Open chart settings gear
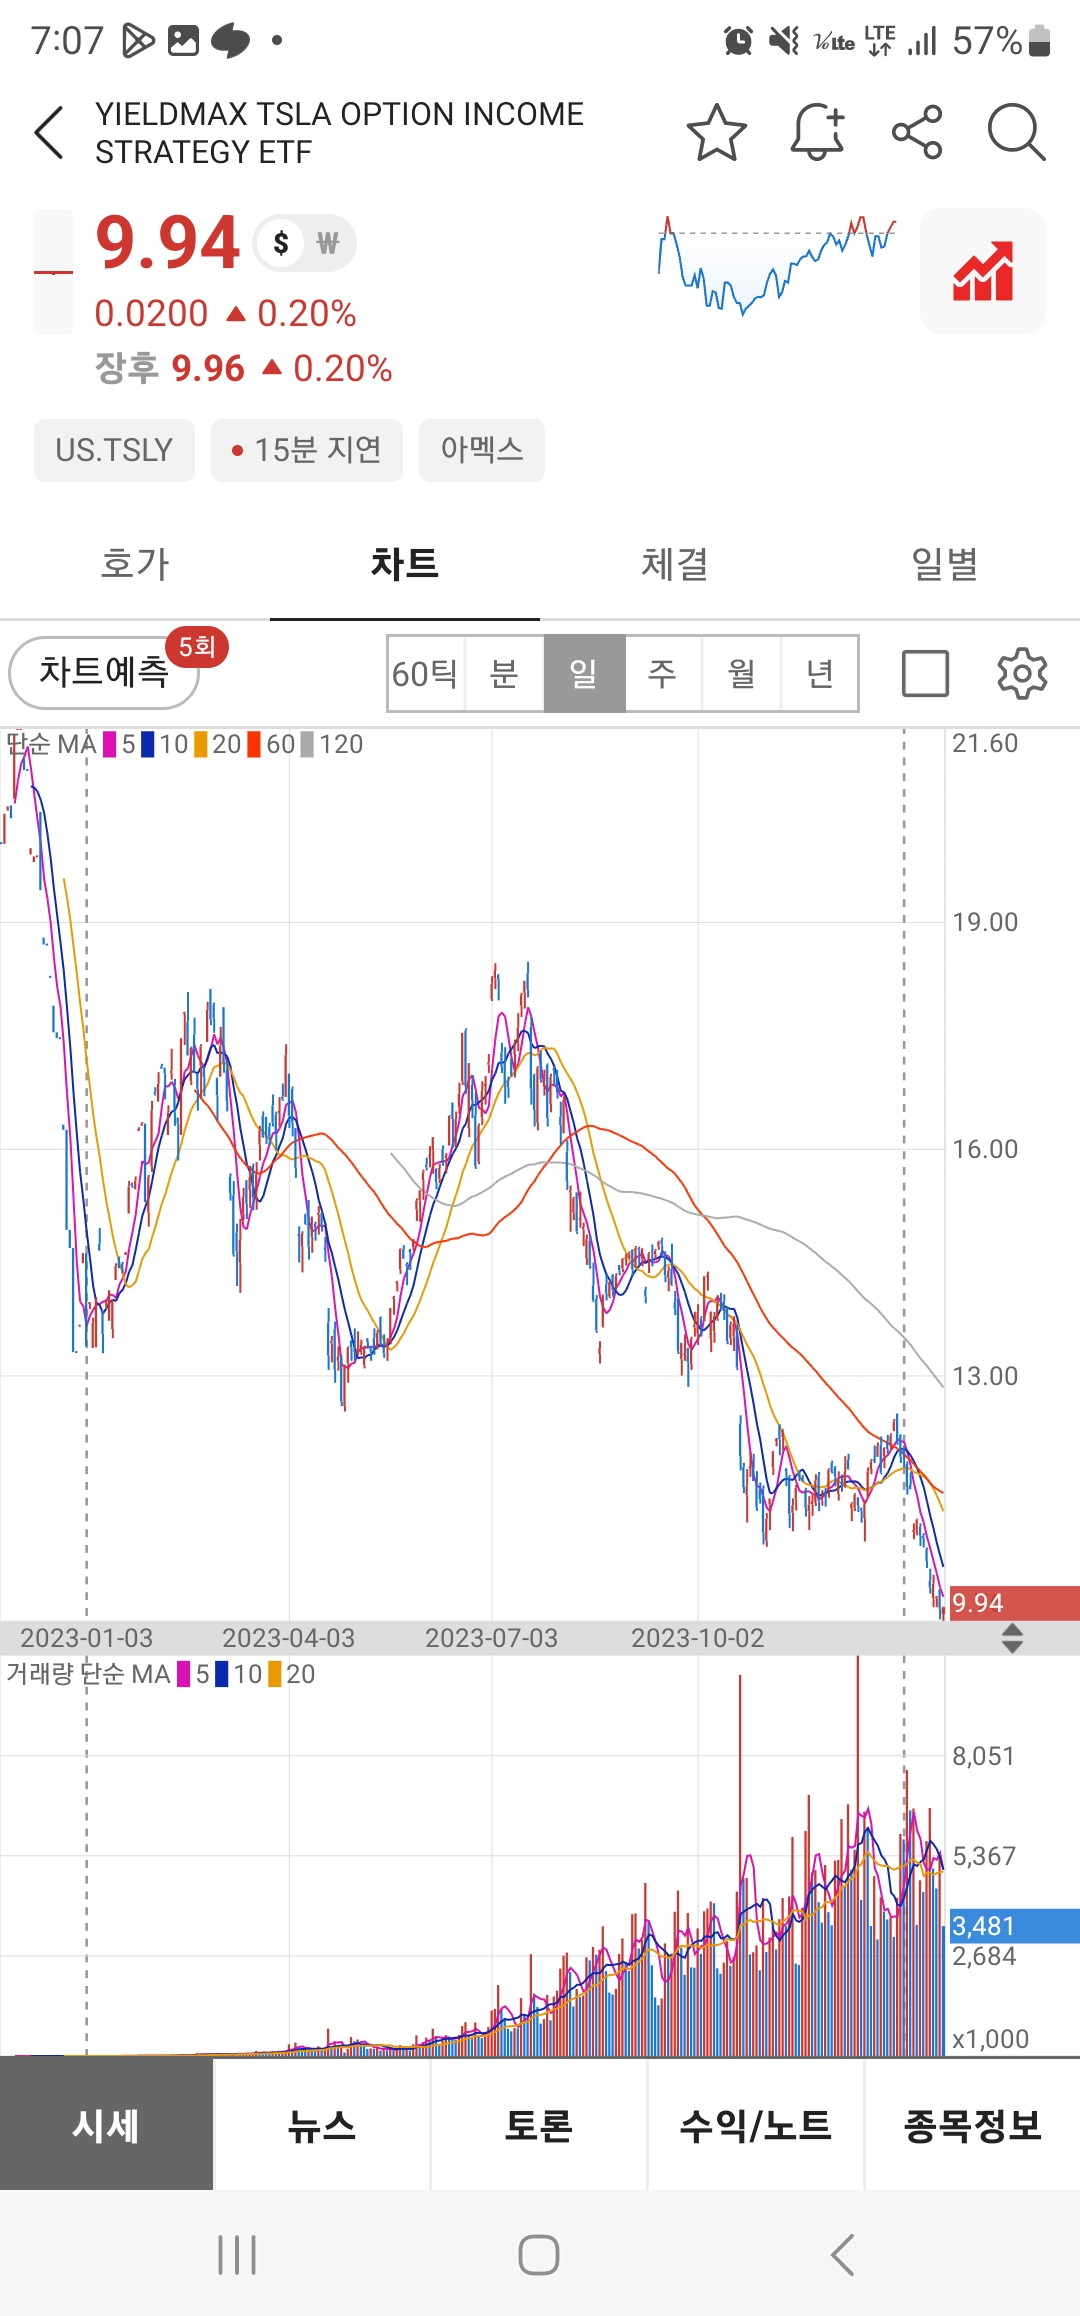Image resolution: width=1080 pixels, height=2316 pixels. (x=1022, y=673)
